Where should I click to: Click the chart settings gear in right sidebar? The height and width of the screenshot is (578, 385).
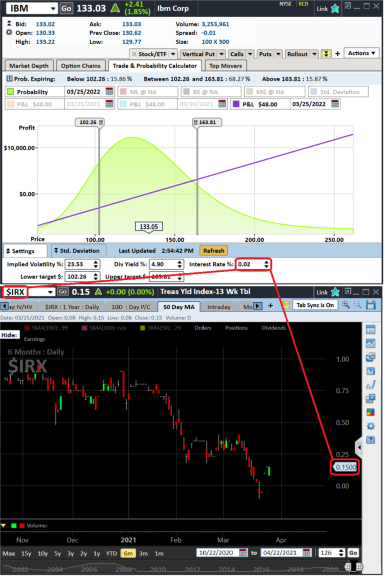[370, 426]
